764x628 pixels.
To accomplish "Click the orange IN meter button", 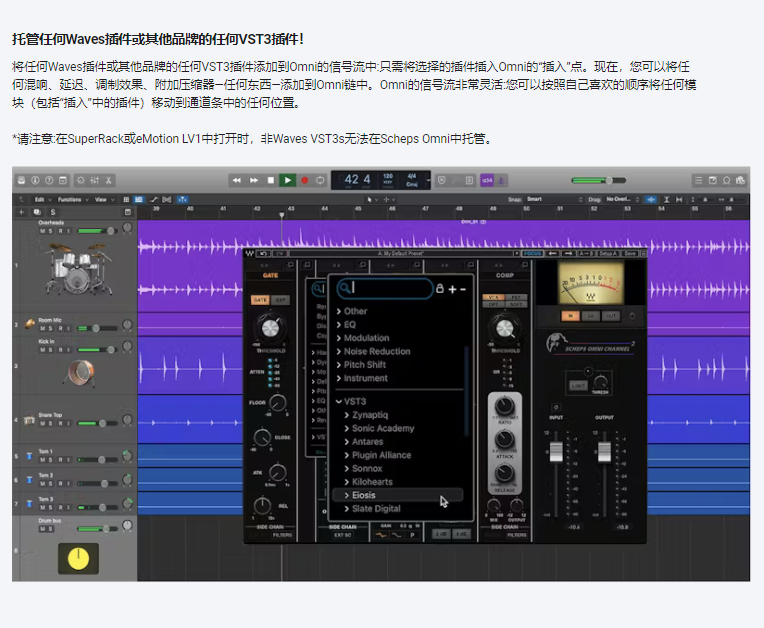I will [x=570, y=316].
